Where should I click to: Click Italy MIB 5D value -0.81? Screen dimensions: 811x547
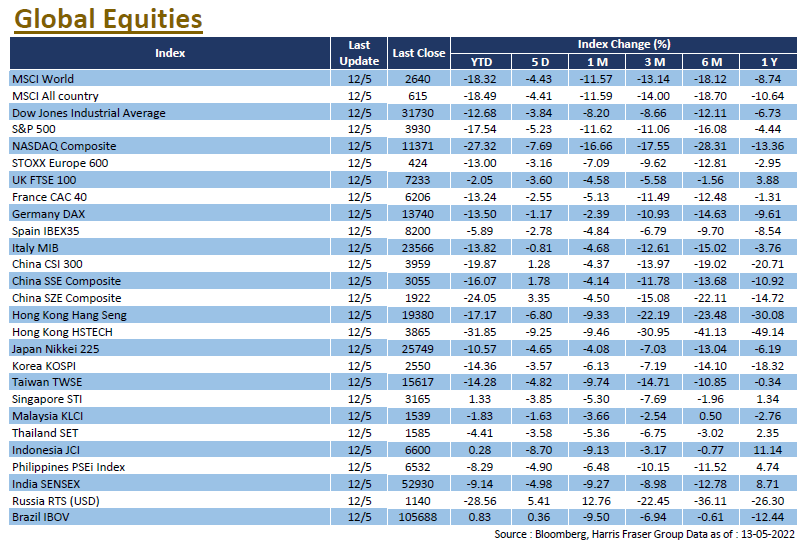pos(539,248)
